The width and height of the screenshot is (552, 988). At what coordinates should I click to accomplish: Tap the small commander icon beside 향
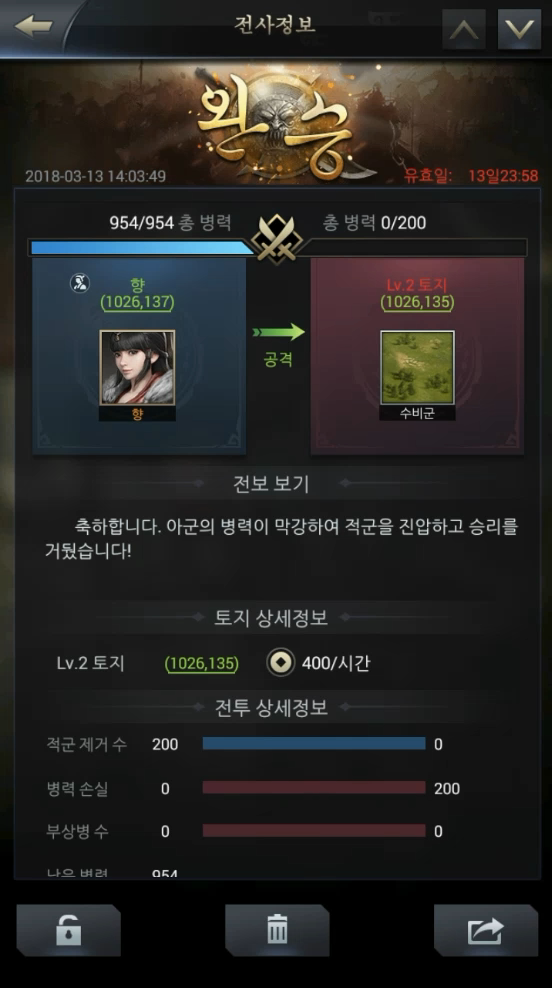79,283
